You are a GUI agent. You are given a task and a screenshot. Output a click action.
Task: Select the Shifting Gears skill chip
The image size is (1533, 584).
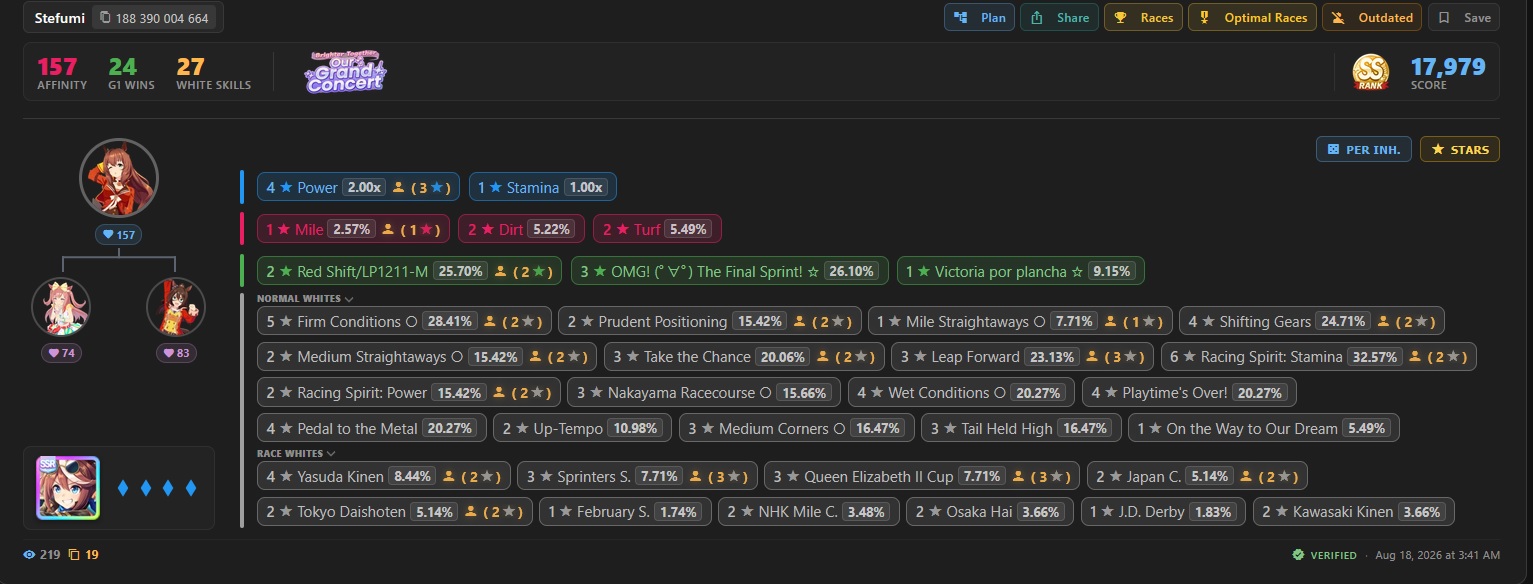pos(1312,321)
